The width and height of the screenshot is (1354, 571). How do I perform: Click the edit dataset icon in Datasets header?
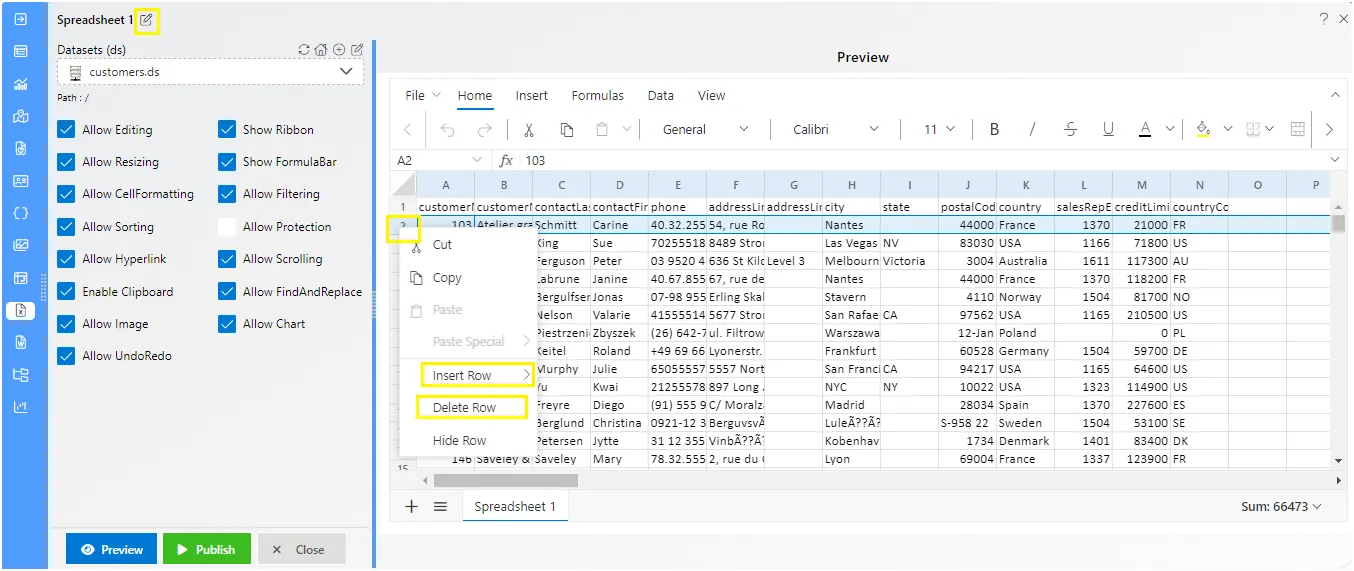pyautogui.click(x=357, y=49)
